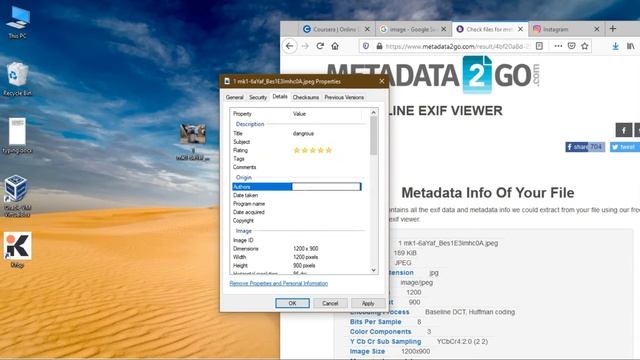Close the image Google Search tab

444,29
